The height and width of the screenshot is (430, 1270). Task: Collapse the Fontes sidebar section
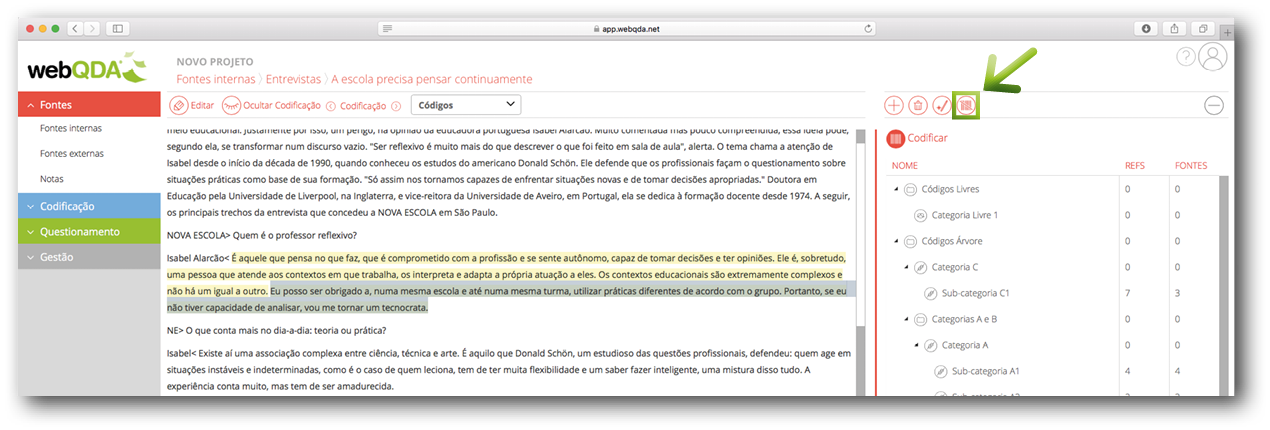click(89, 104)
